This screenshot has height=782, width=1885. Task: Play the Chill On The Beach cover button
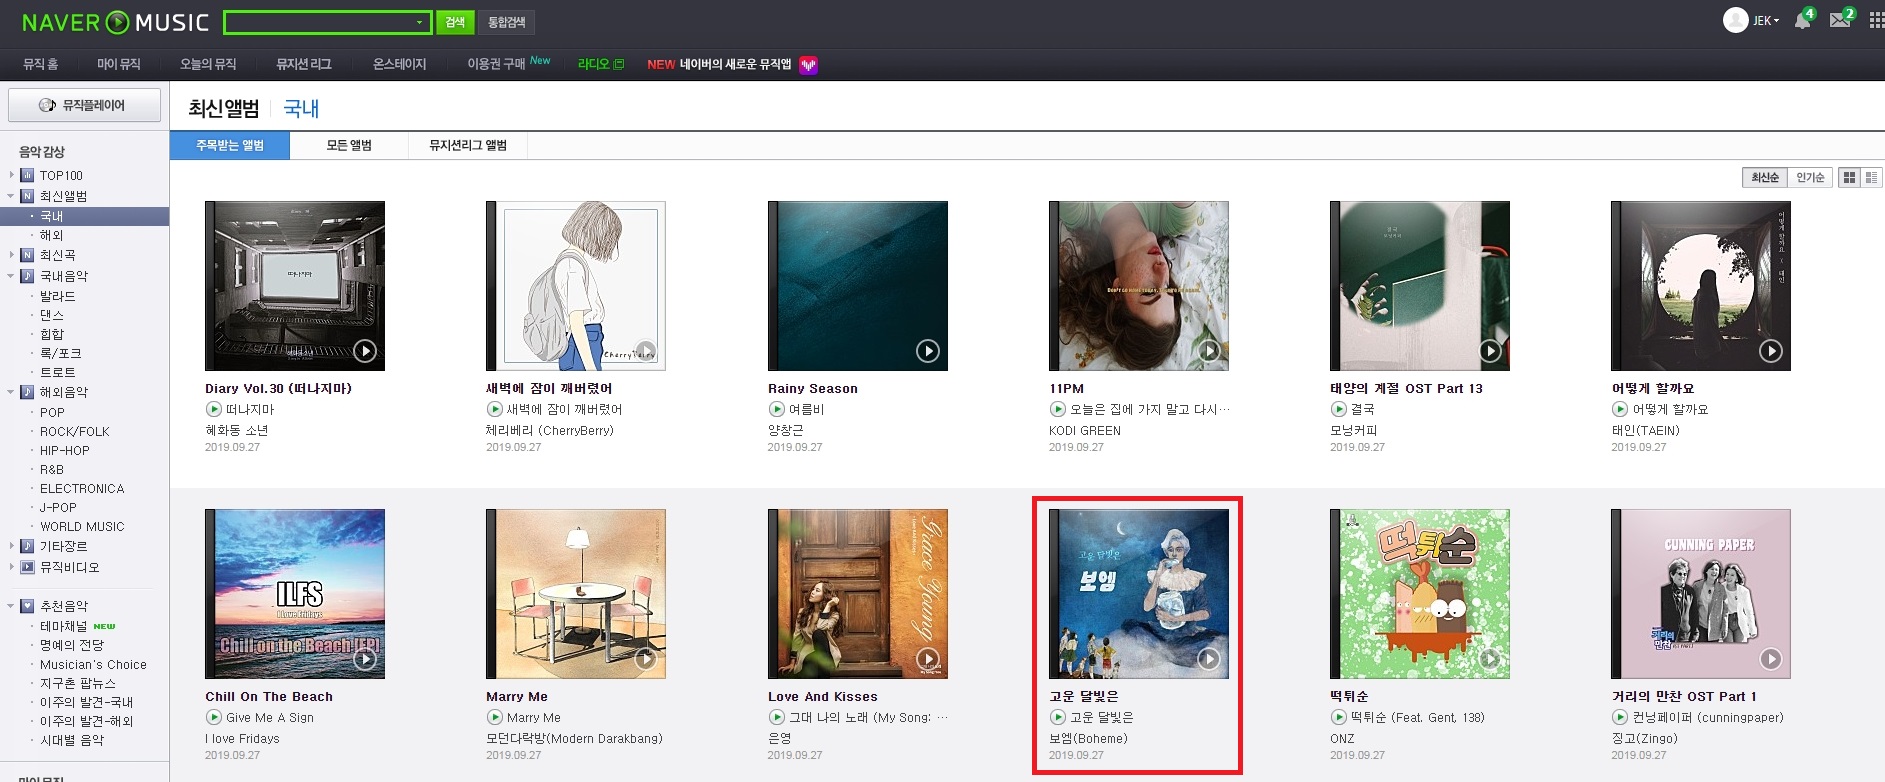(x=365, y=659)
